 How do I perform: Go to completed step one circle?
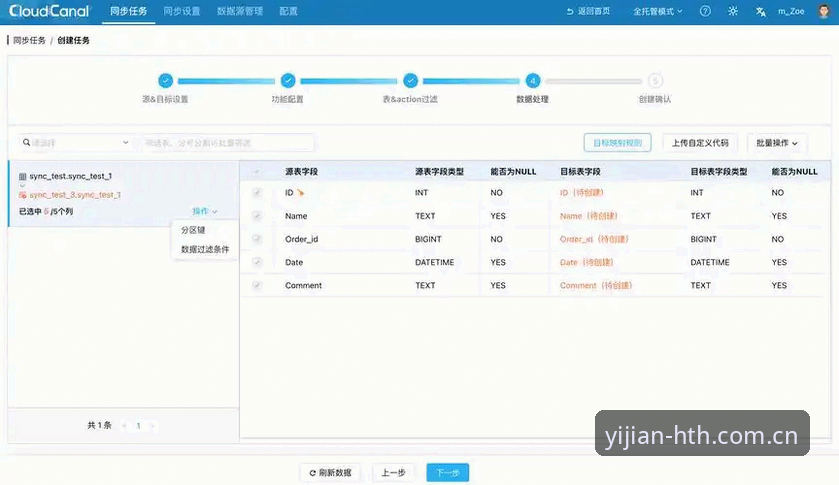[x=165, y=81]
